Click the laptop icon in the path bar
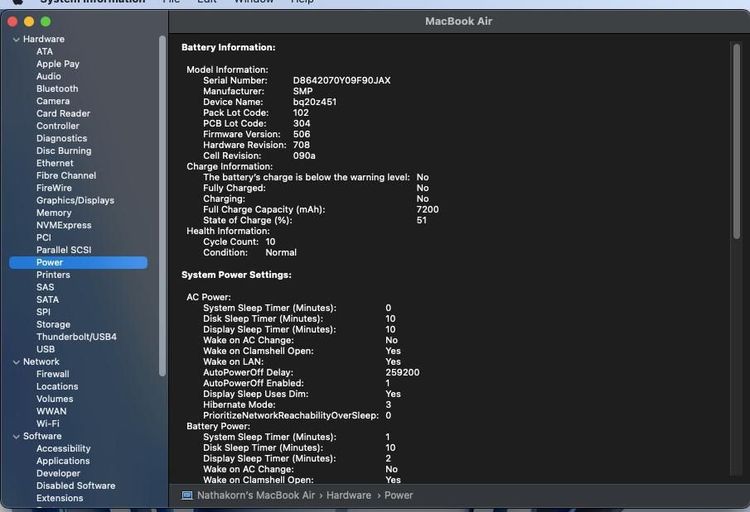 tap(187, 495)
